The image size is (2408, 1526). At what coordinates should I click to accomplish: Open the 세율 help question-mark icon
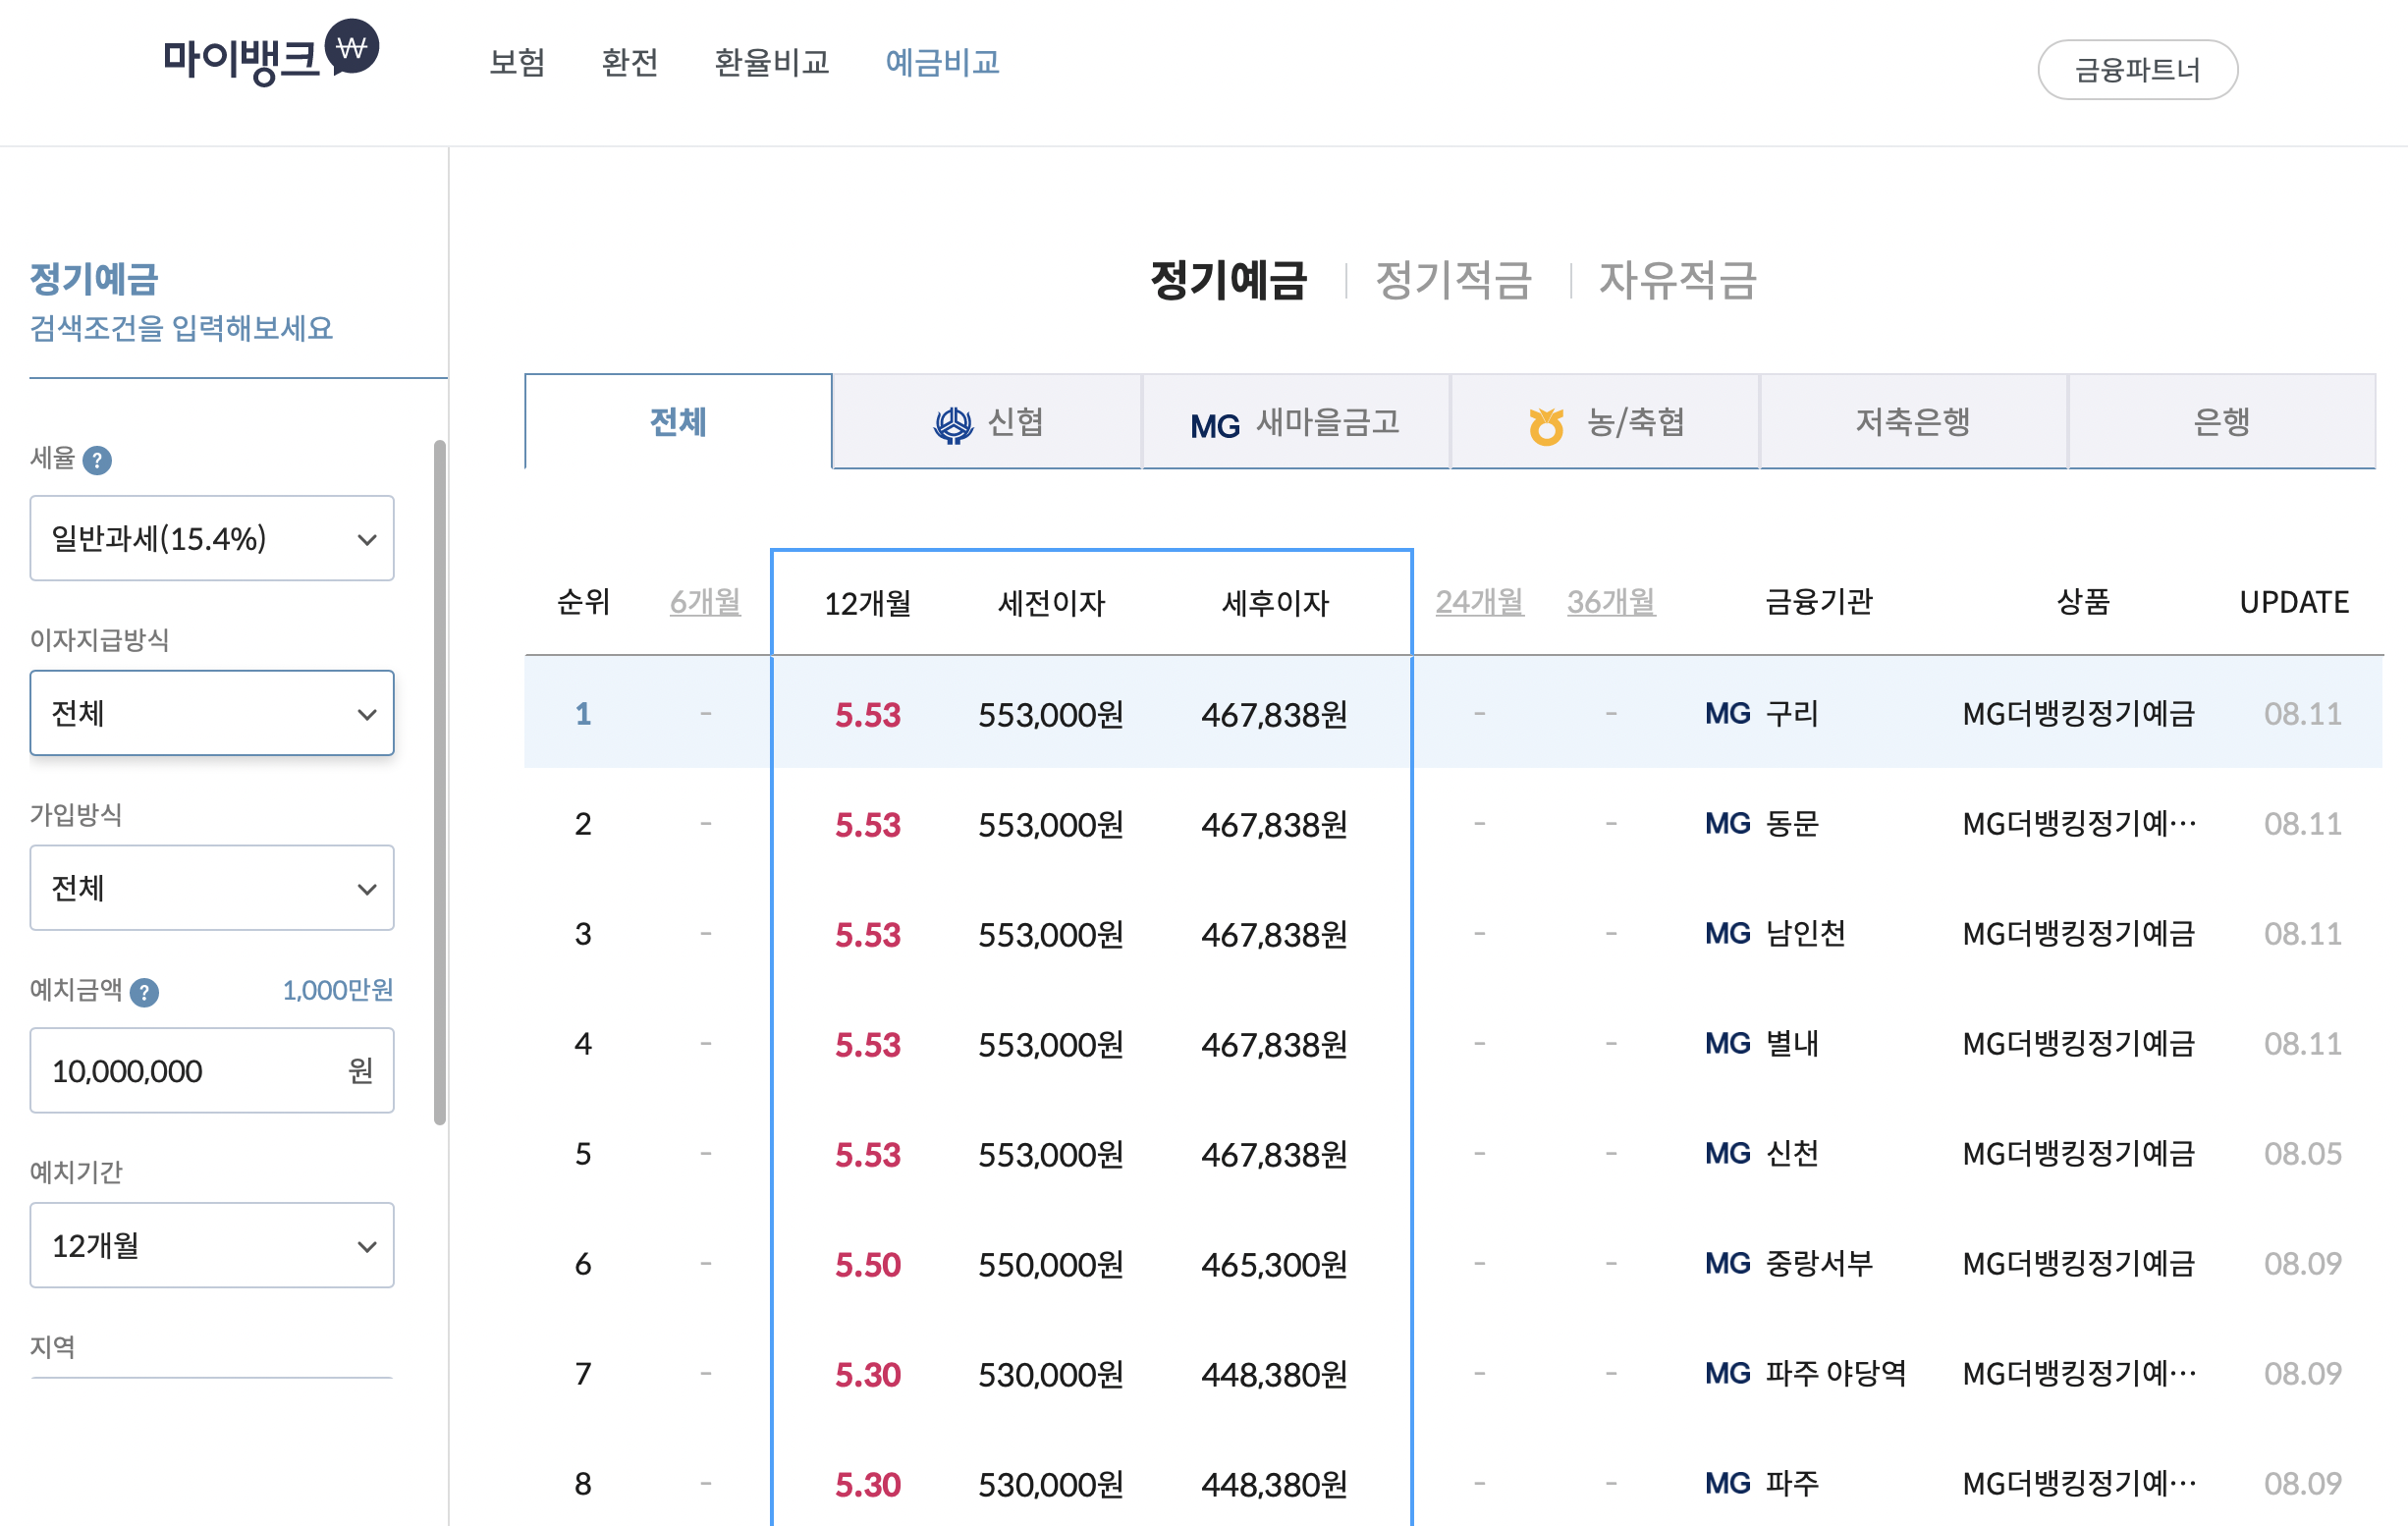tap(96, 461)
